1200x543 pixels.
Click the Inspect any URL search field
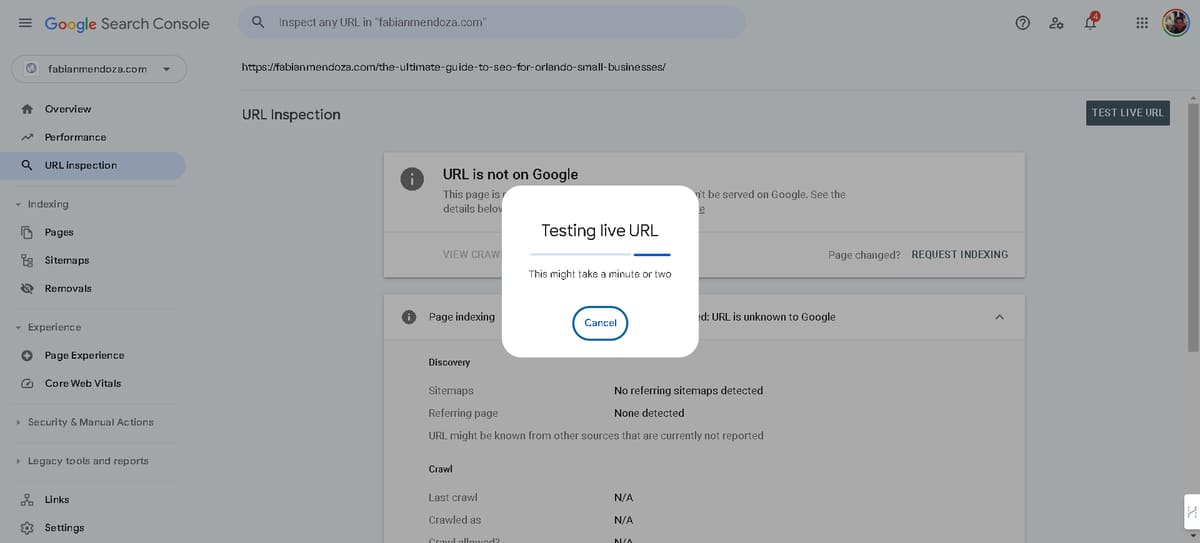pos(492,22)
